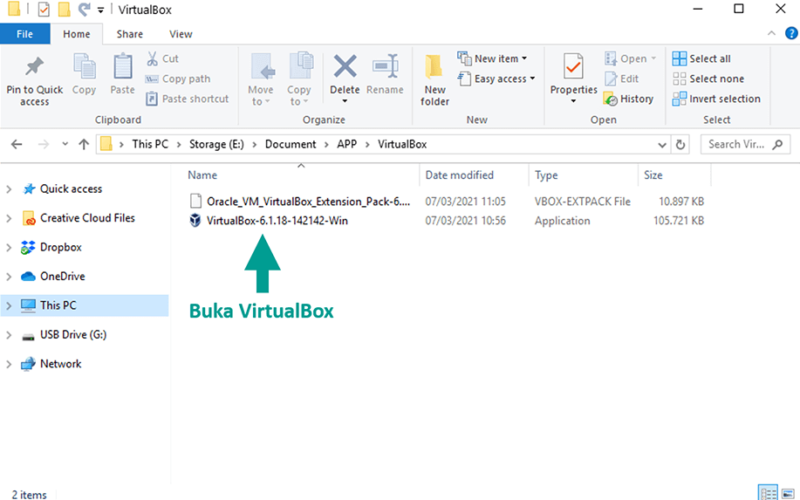Select the VirtualBox-6.1.18-142142-Win file name
Image resolution: width=800 pixels, height=500 pixels.
pyautogui.click(x=277, y=221)
